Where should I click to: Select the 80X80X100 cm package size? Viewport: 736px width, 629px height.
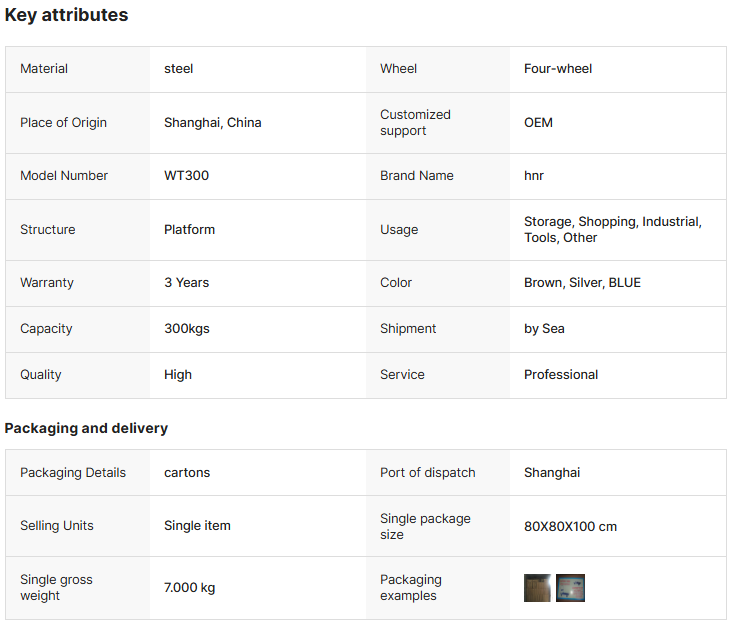coord(570,527)
